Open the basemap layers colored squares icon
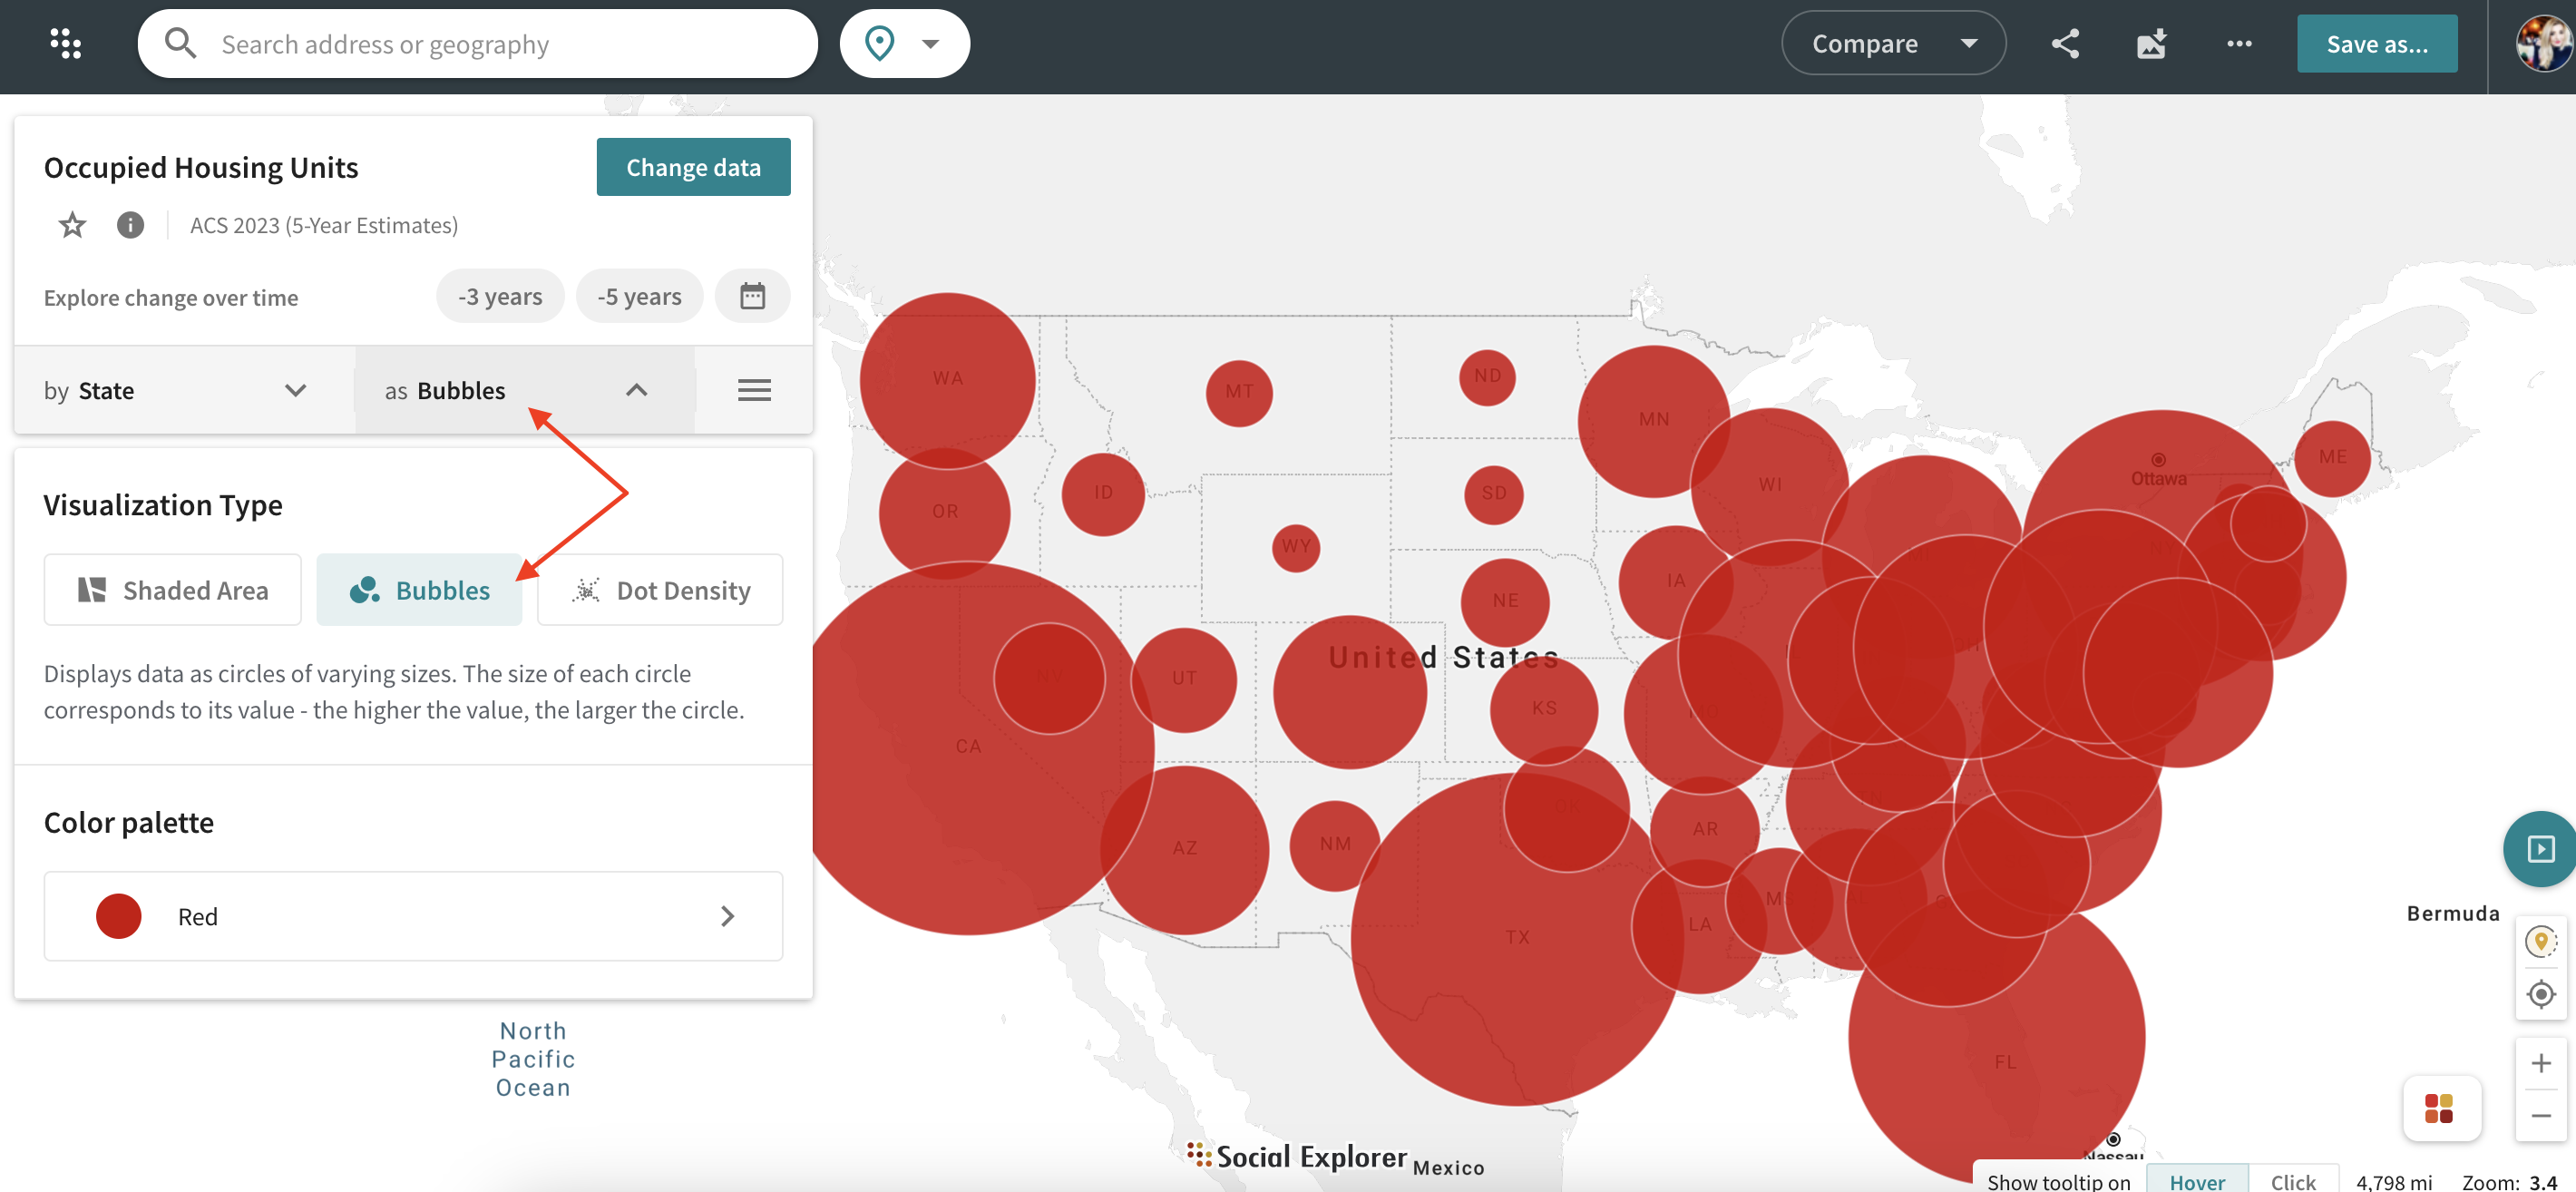The width and height of the screenshot is (2576, 1192). click(x=2439, y=1108)
